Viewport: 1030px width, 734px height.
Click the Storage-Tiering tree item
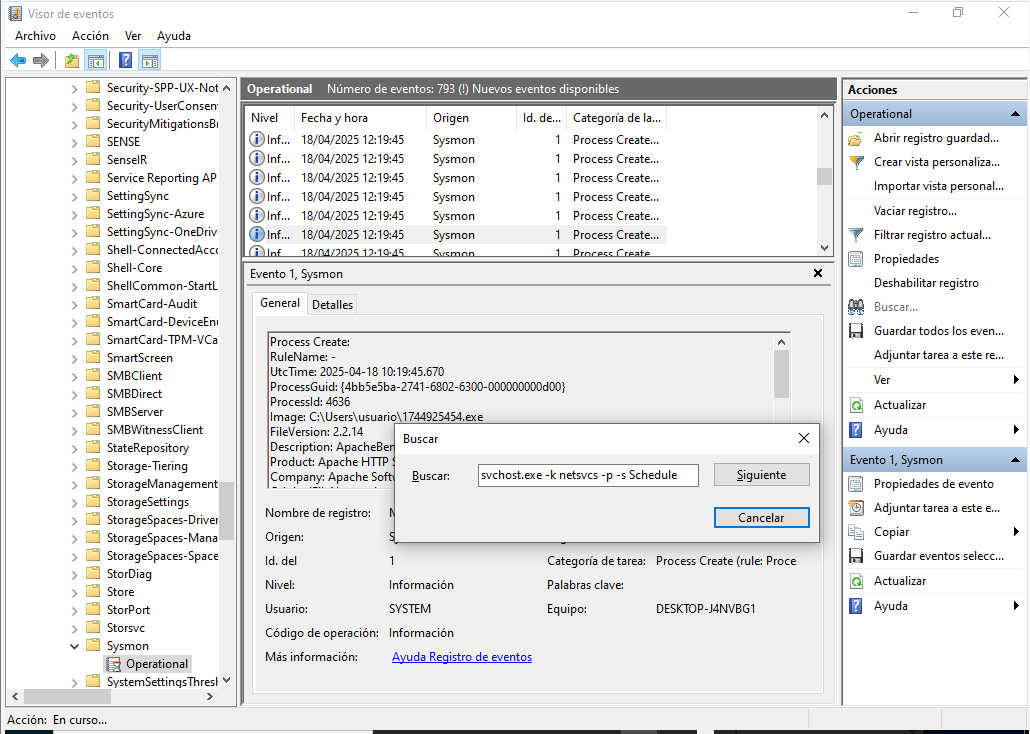(147, 466)
